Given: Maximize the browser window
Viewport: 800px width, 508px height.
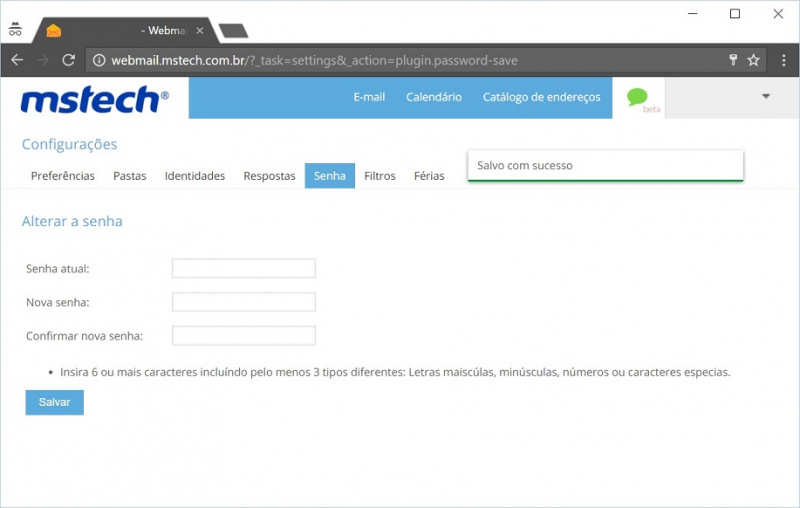Looking at the screenshot, I should pos(735,14).
